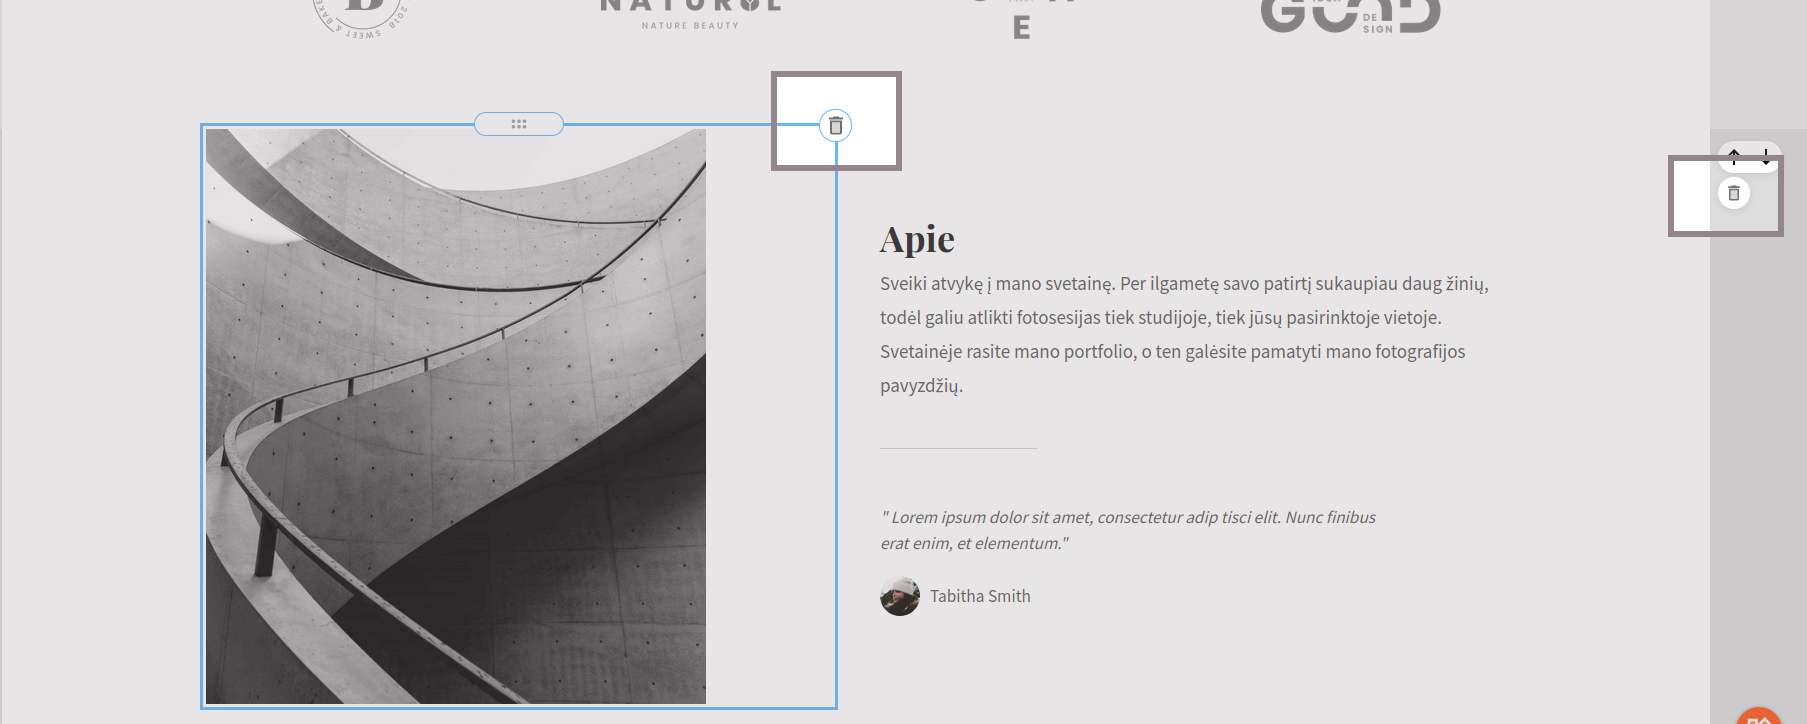Move the section up with arrow

pyautogui.click(x=1734, y=157)
